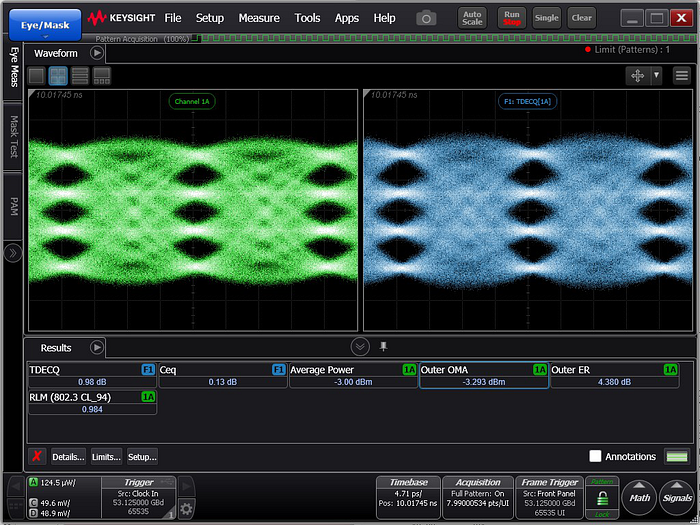Click the red X delete results icon

click(x=37, y=457)
